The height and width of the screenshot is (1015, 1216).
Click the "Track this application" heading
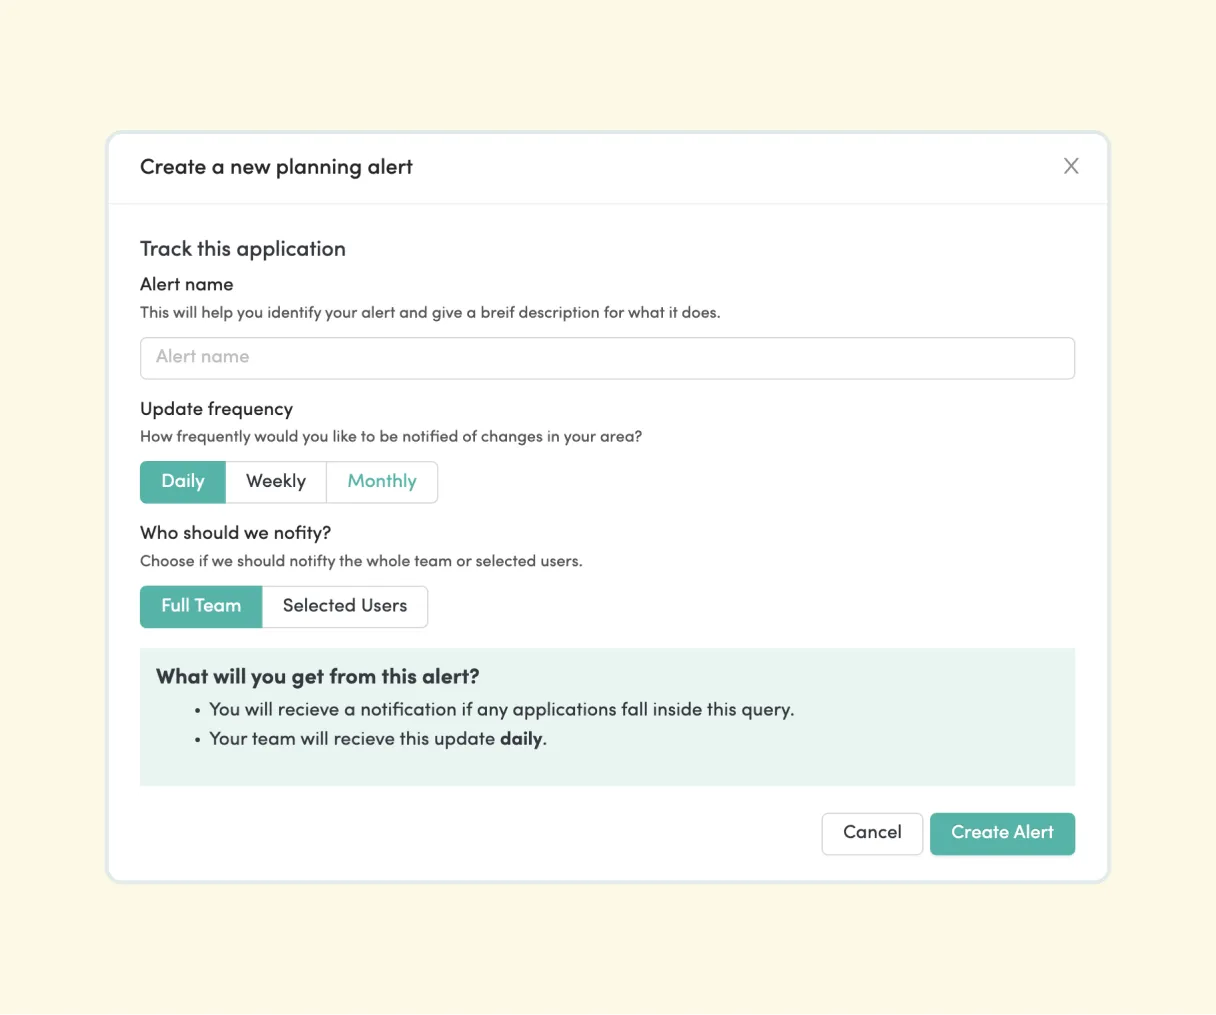pyautogui.click(x=243, y=249)
